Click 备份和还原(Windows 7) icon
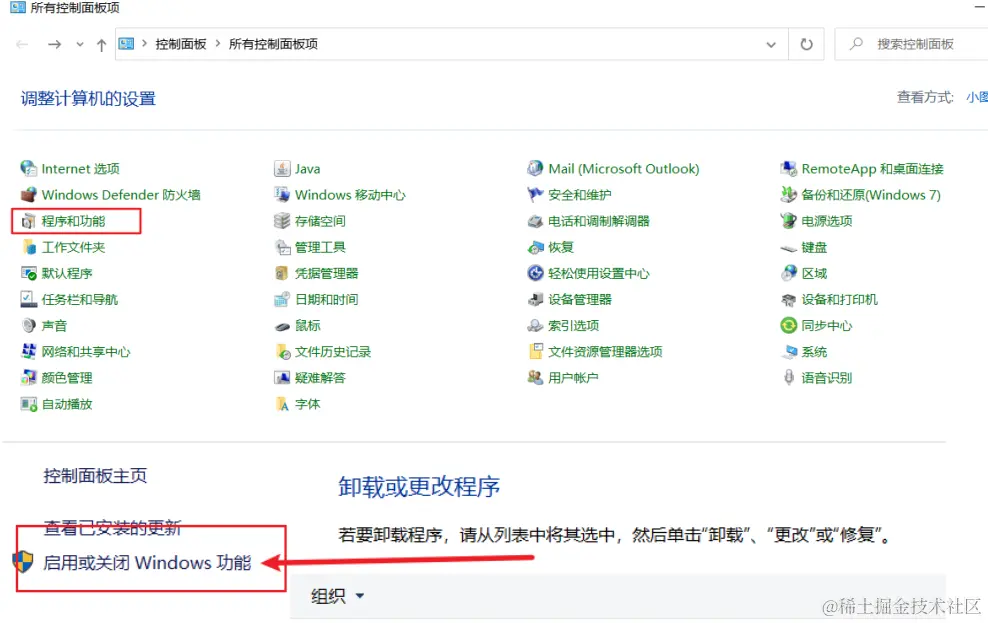988x623 pixels. pyautogui.click(x=788, y=195)
